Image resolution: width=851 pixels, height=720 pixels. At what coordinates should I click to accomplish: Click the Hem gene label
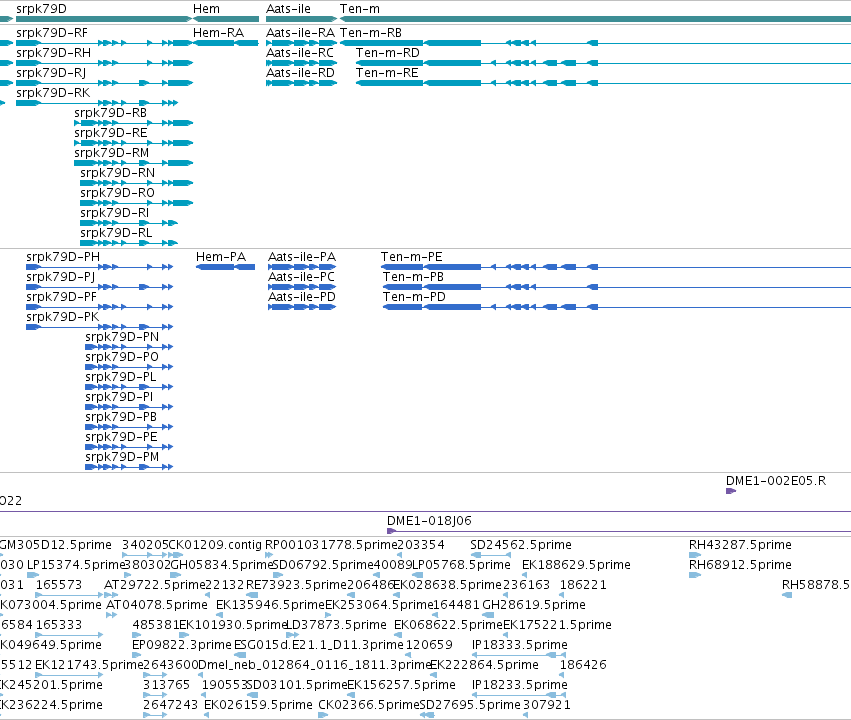[206, 9]
